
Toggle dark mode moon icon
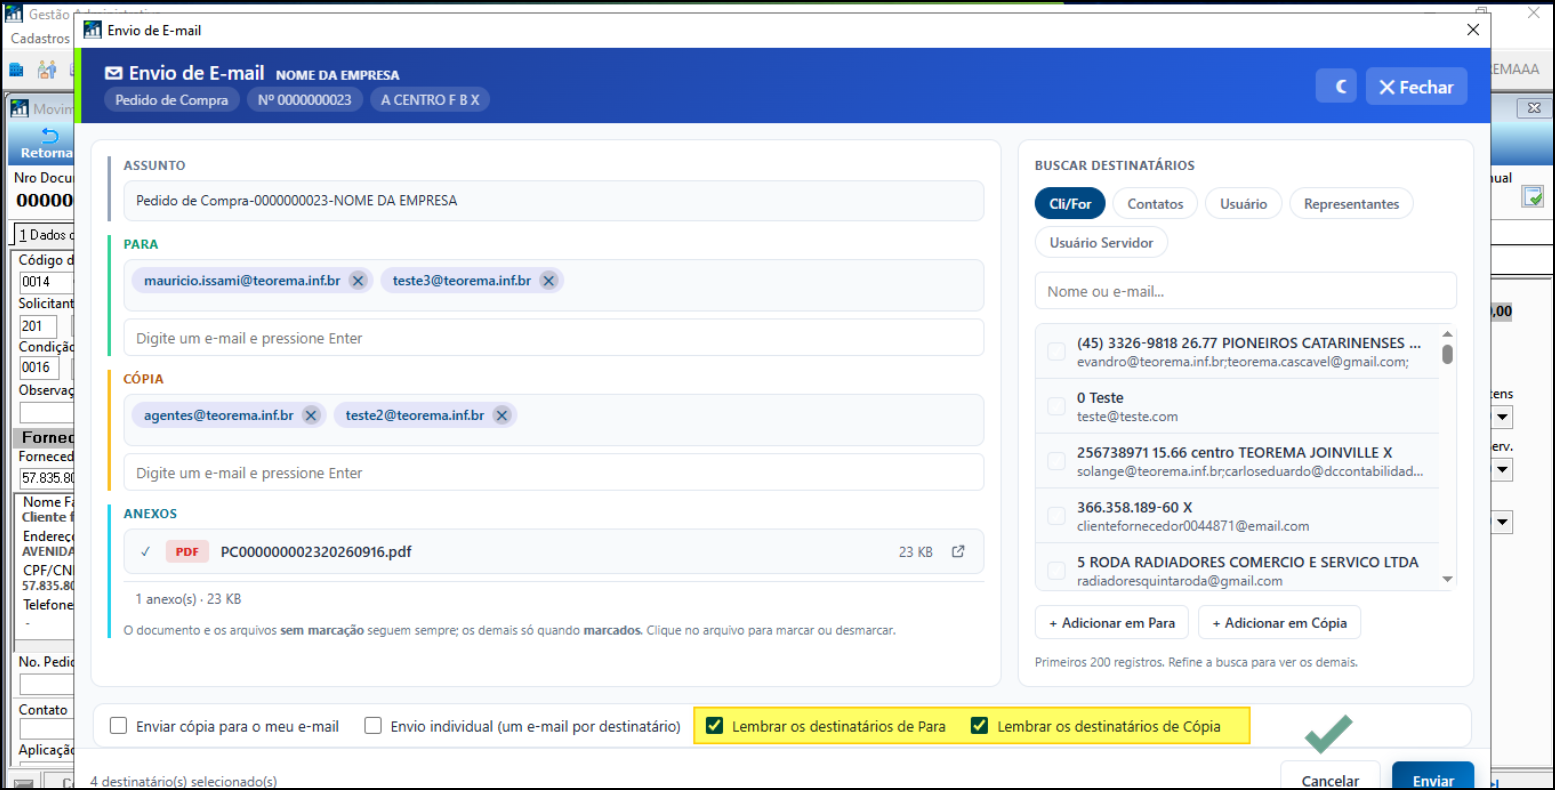(1336, 87)
